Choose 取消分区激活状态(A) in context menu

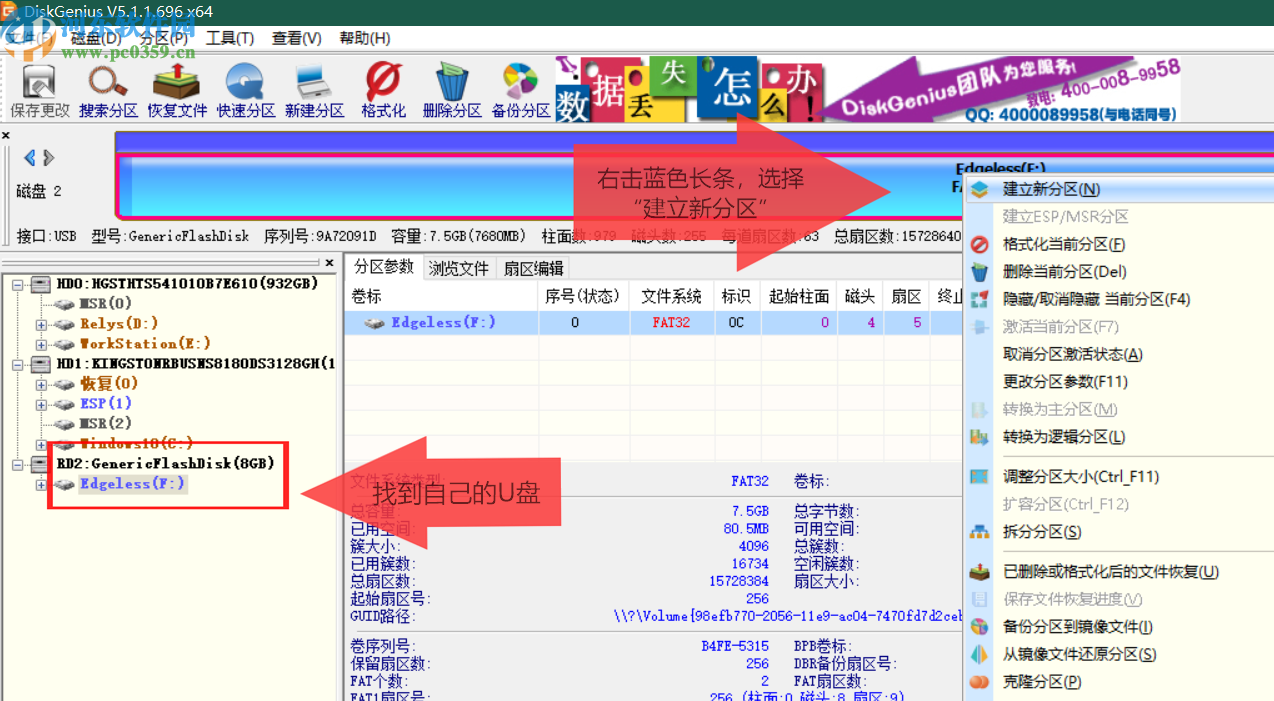click(1073, 354)
